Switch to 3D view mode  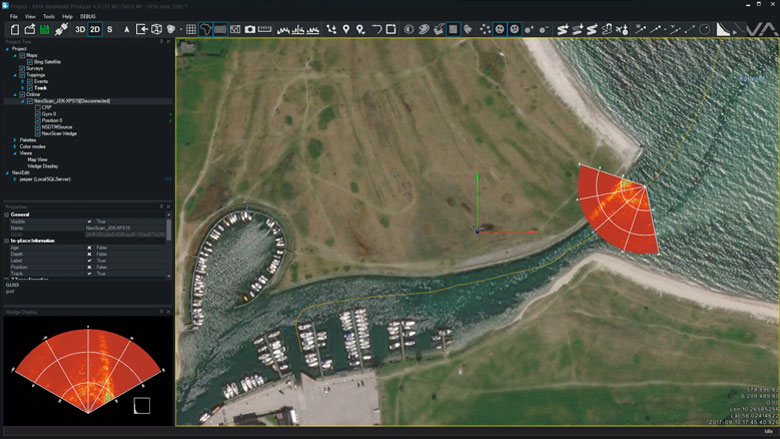80,29
